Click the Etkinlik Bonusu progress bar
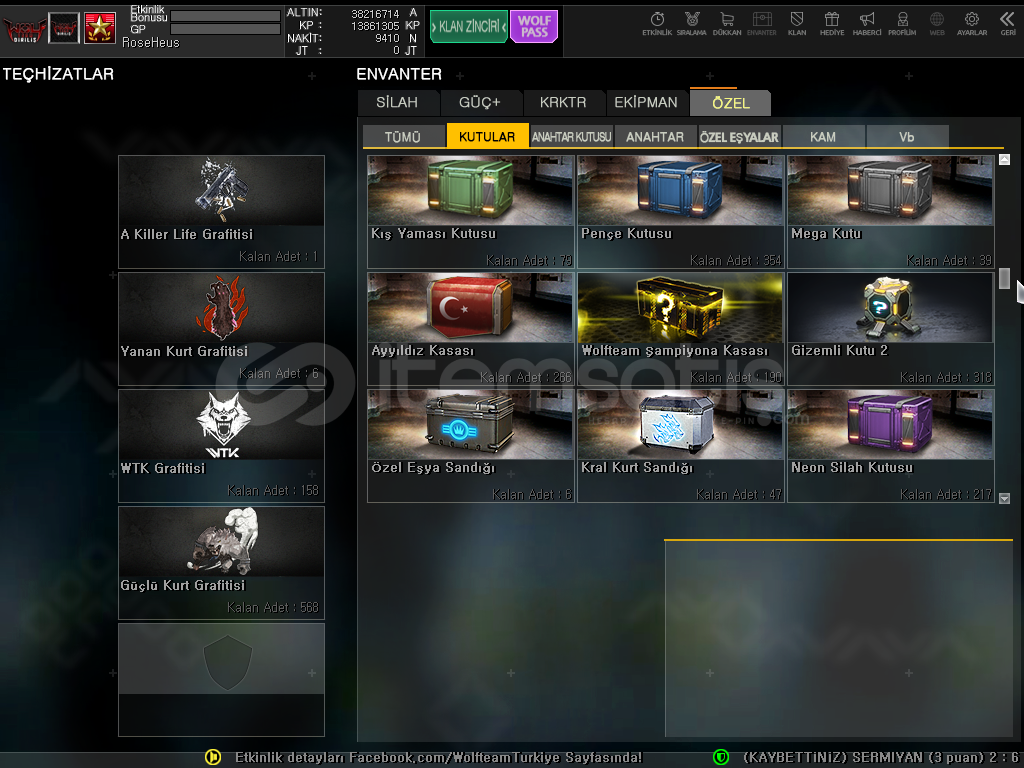The height and width of the screenshot is (768, 1024). 225,16
